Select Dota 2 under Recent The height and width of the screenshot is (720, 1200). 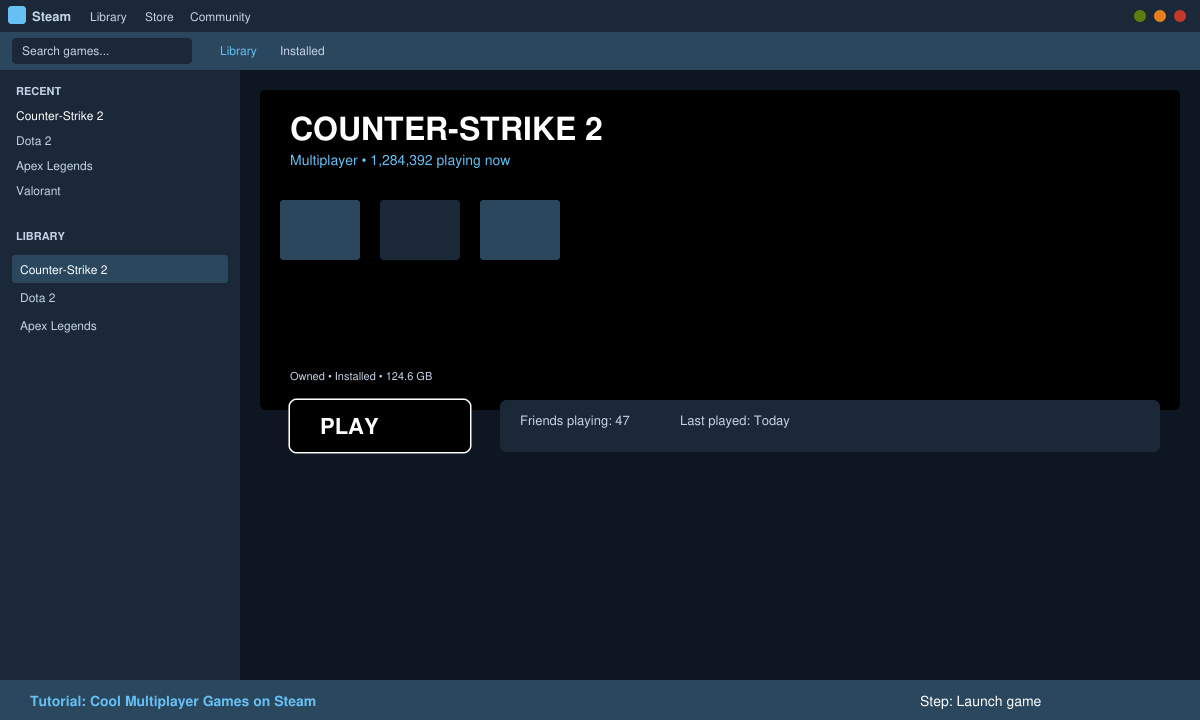[34, 141]
